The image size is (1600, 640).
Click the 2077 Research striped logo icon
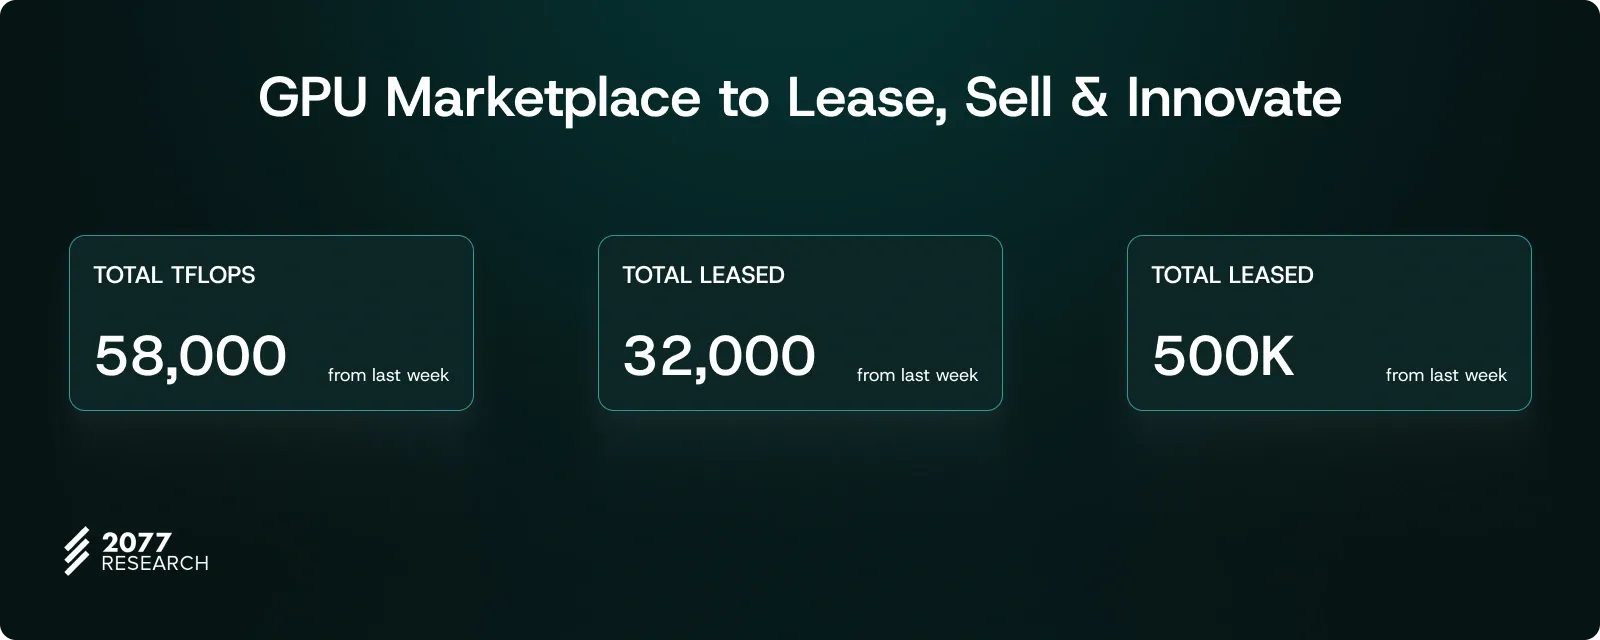77,550
